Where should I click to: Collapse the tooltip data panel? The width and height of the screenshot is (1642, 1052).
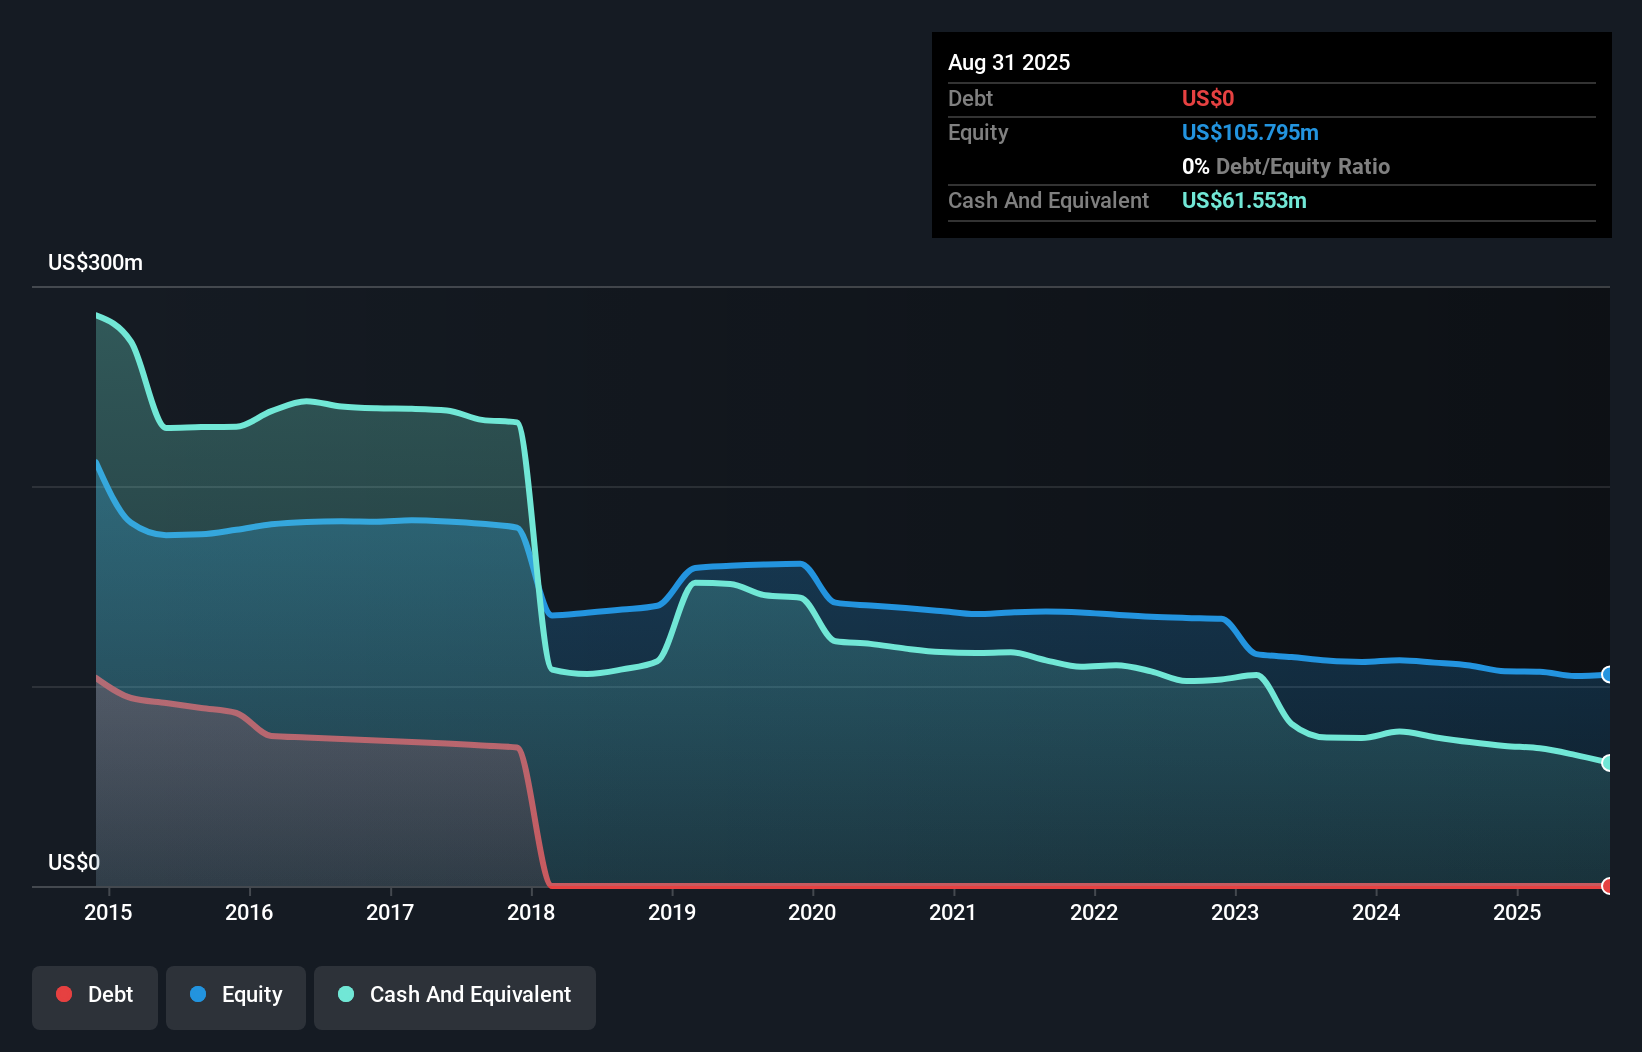click(1271, 135)
